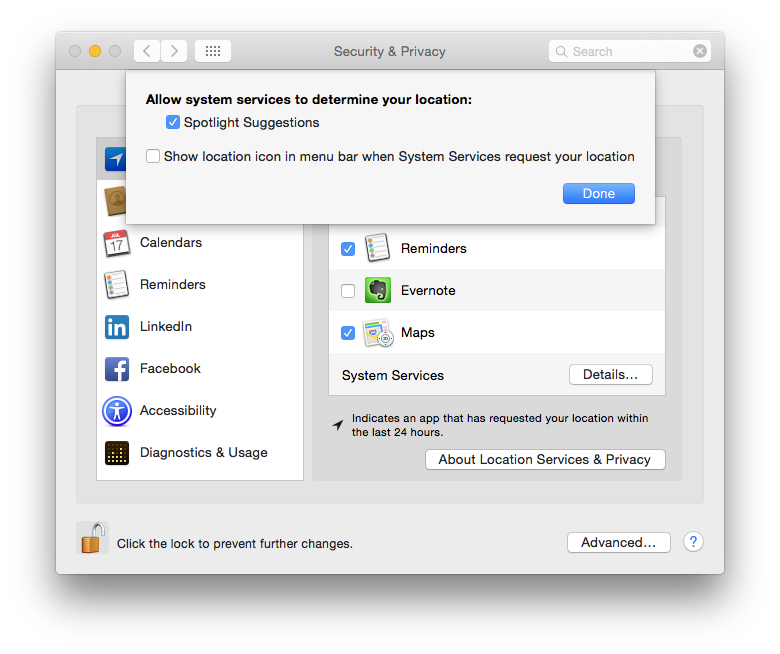This screenshot has width=780, height=654.
Task: Click the Diagnostics & Usage icon
Action: pyautogui.click(x=117, y=453)
